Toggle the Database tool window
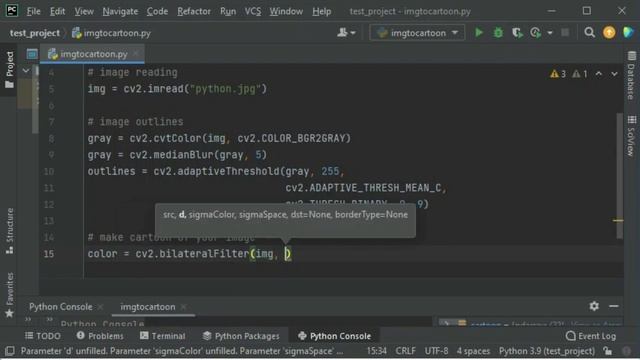The height and width of the screenshot is (360, 640). click(631, 76)
